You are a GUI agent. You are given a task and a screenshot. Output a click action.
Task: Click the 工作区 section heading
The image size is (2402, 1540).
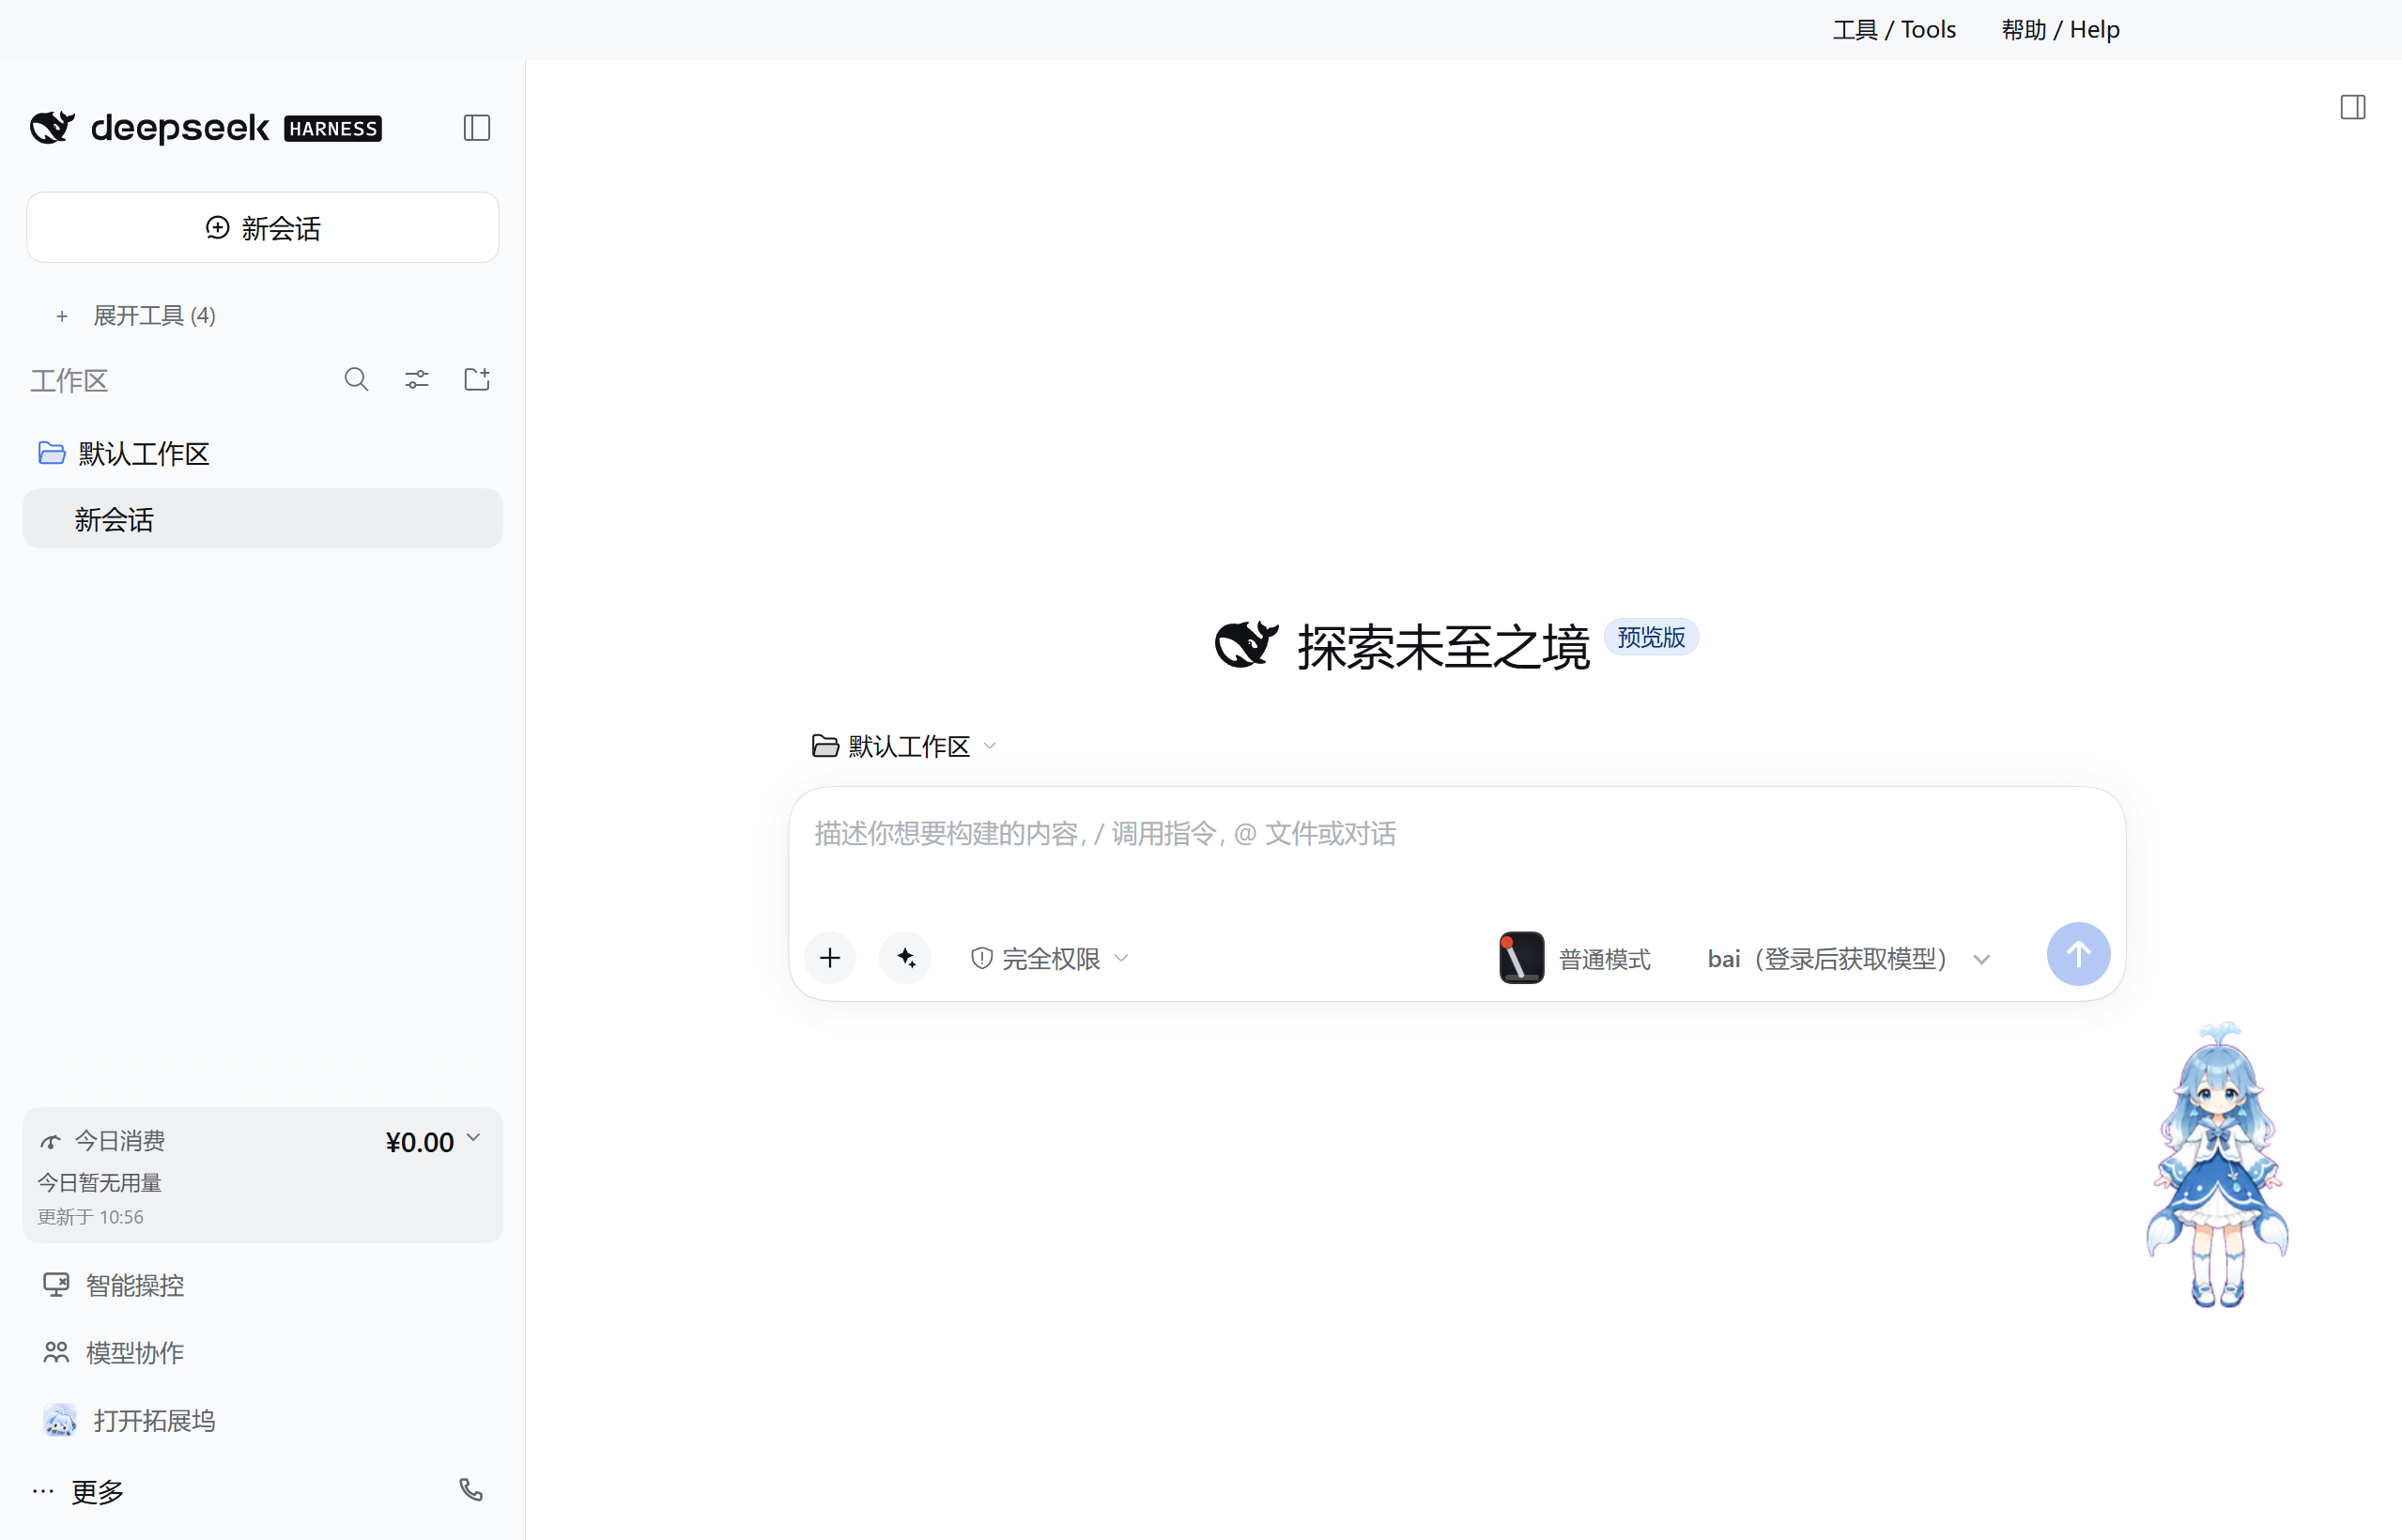tap(69, 381)
